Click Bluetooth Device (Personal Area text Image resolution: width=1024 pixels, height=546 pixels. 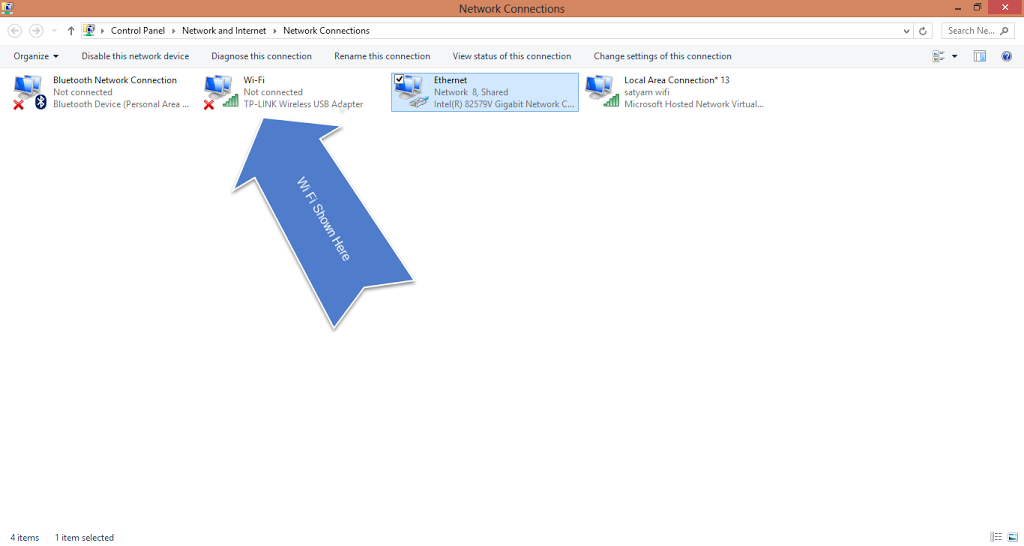click(x=121, y=104)
